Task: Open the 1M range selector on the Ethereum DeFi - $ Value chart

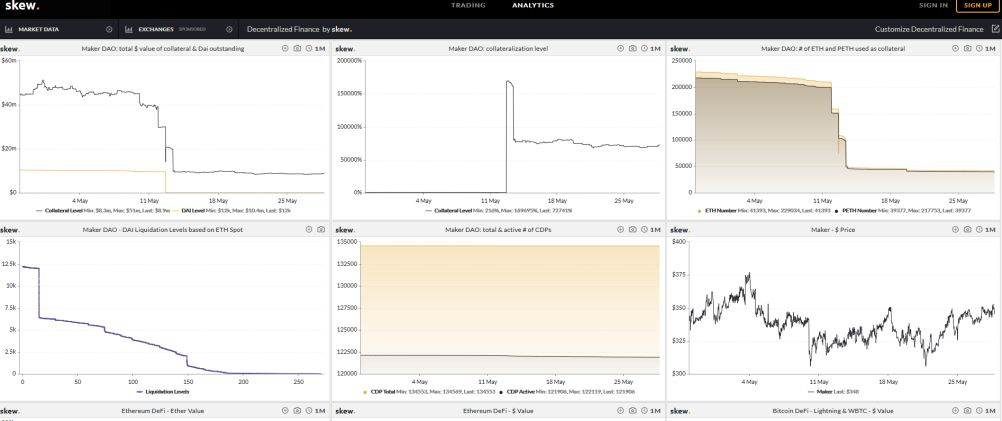Action: coord(651,411)
